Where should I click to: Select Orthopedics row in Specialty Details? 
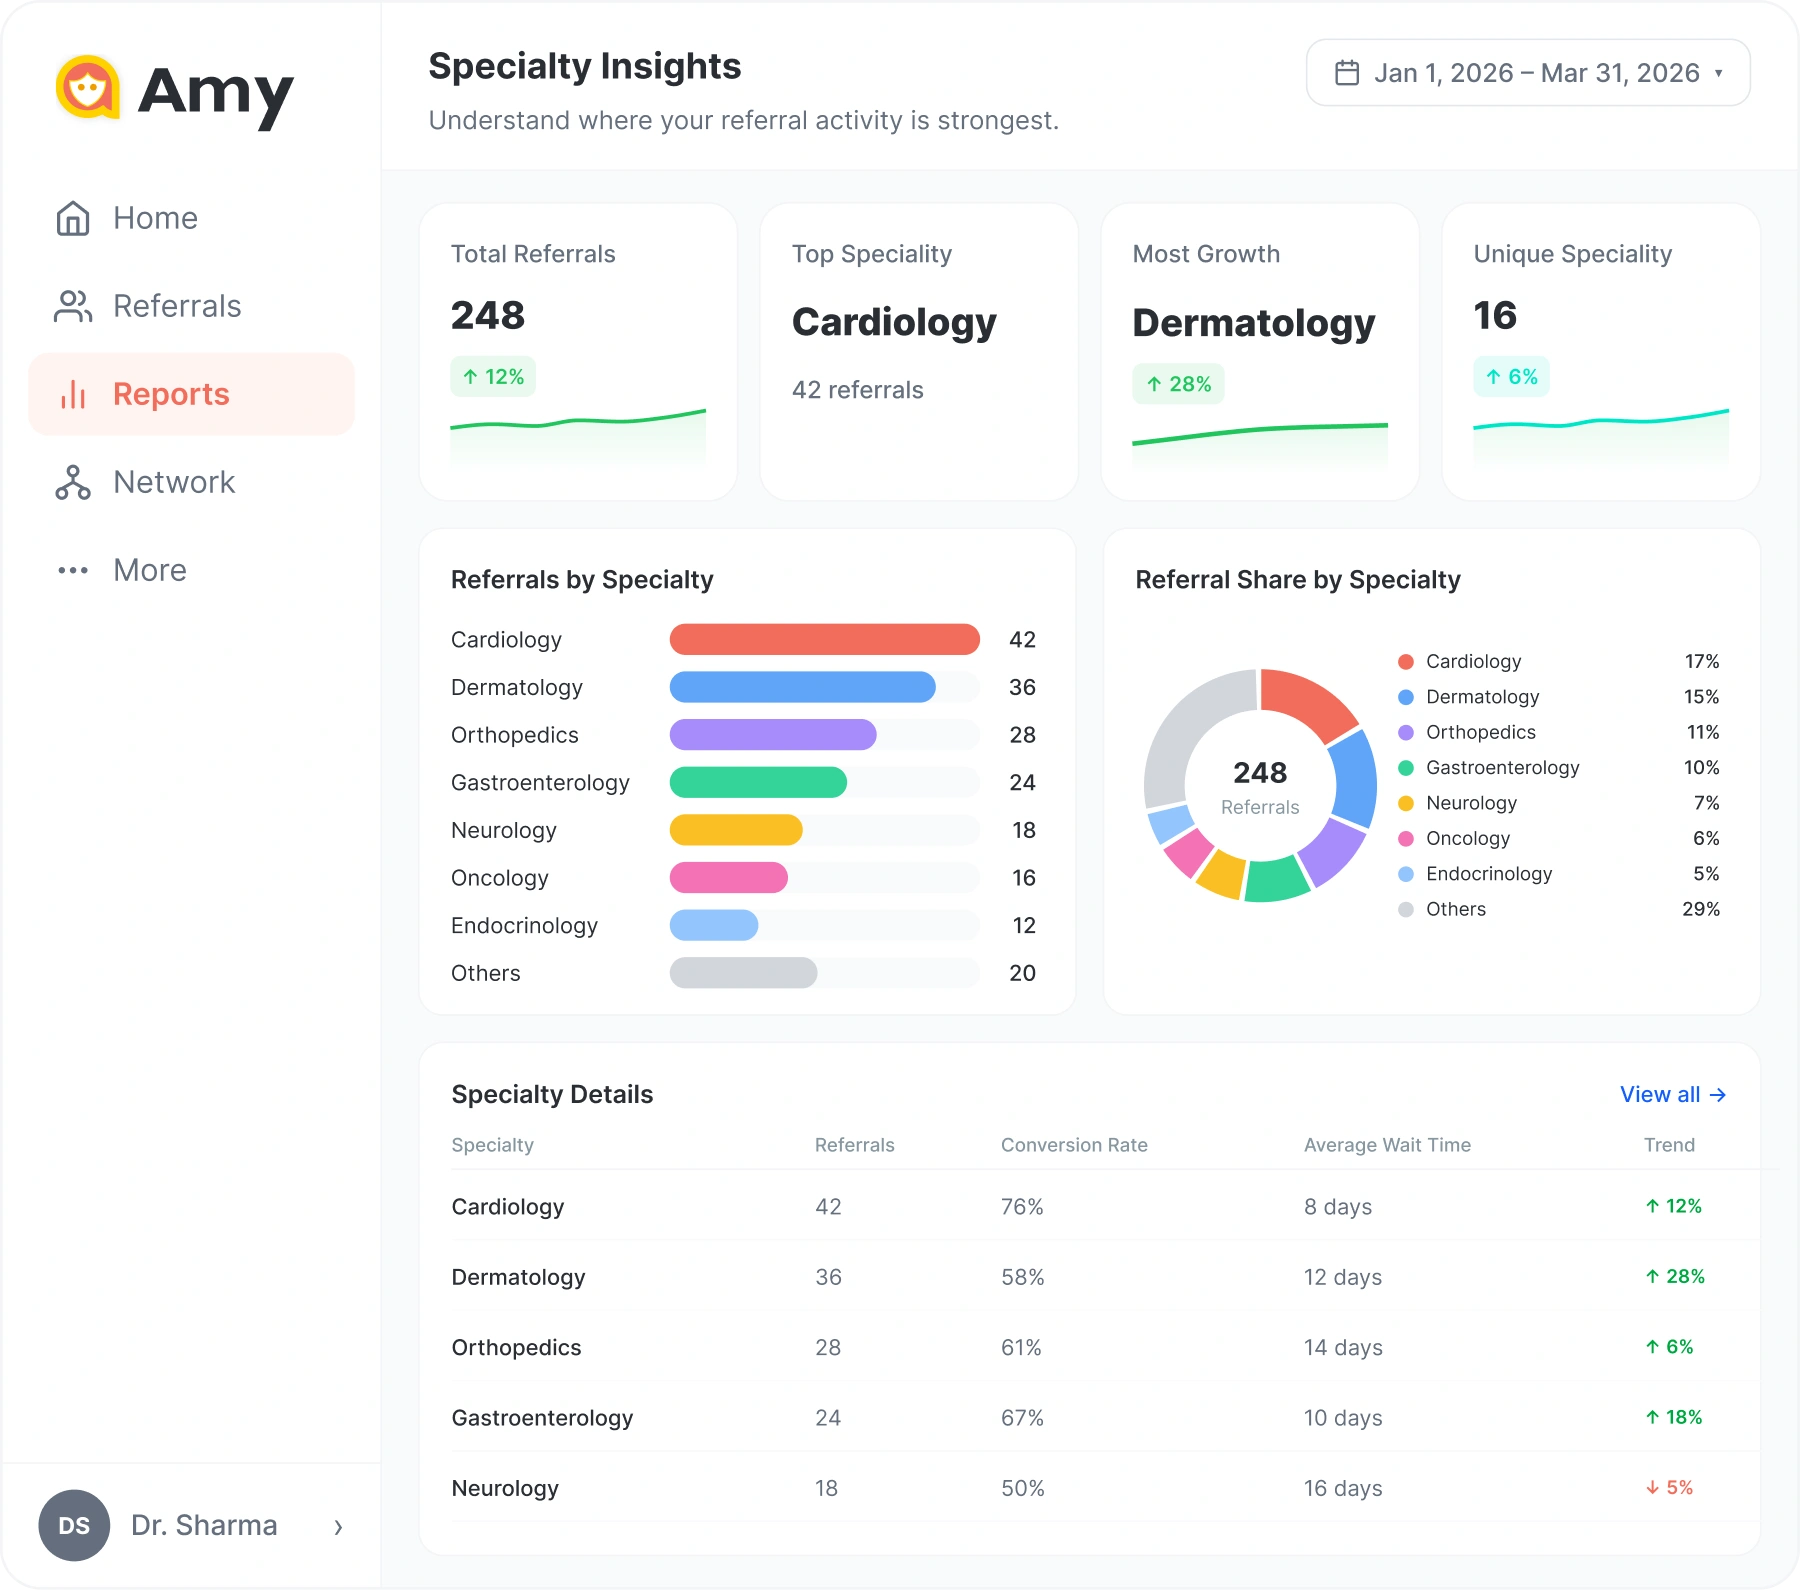(1104, 1347)
